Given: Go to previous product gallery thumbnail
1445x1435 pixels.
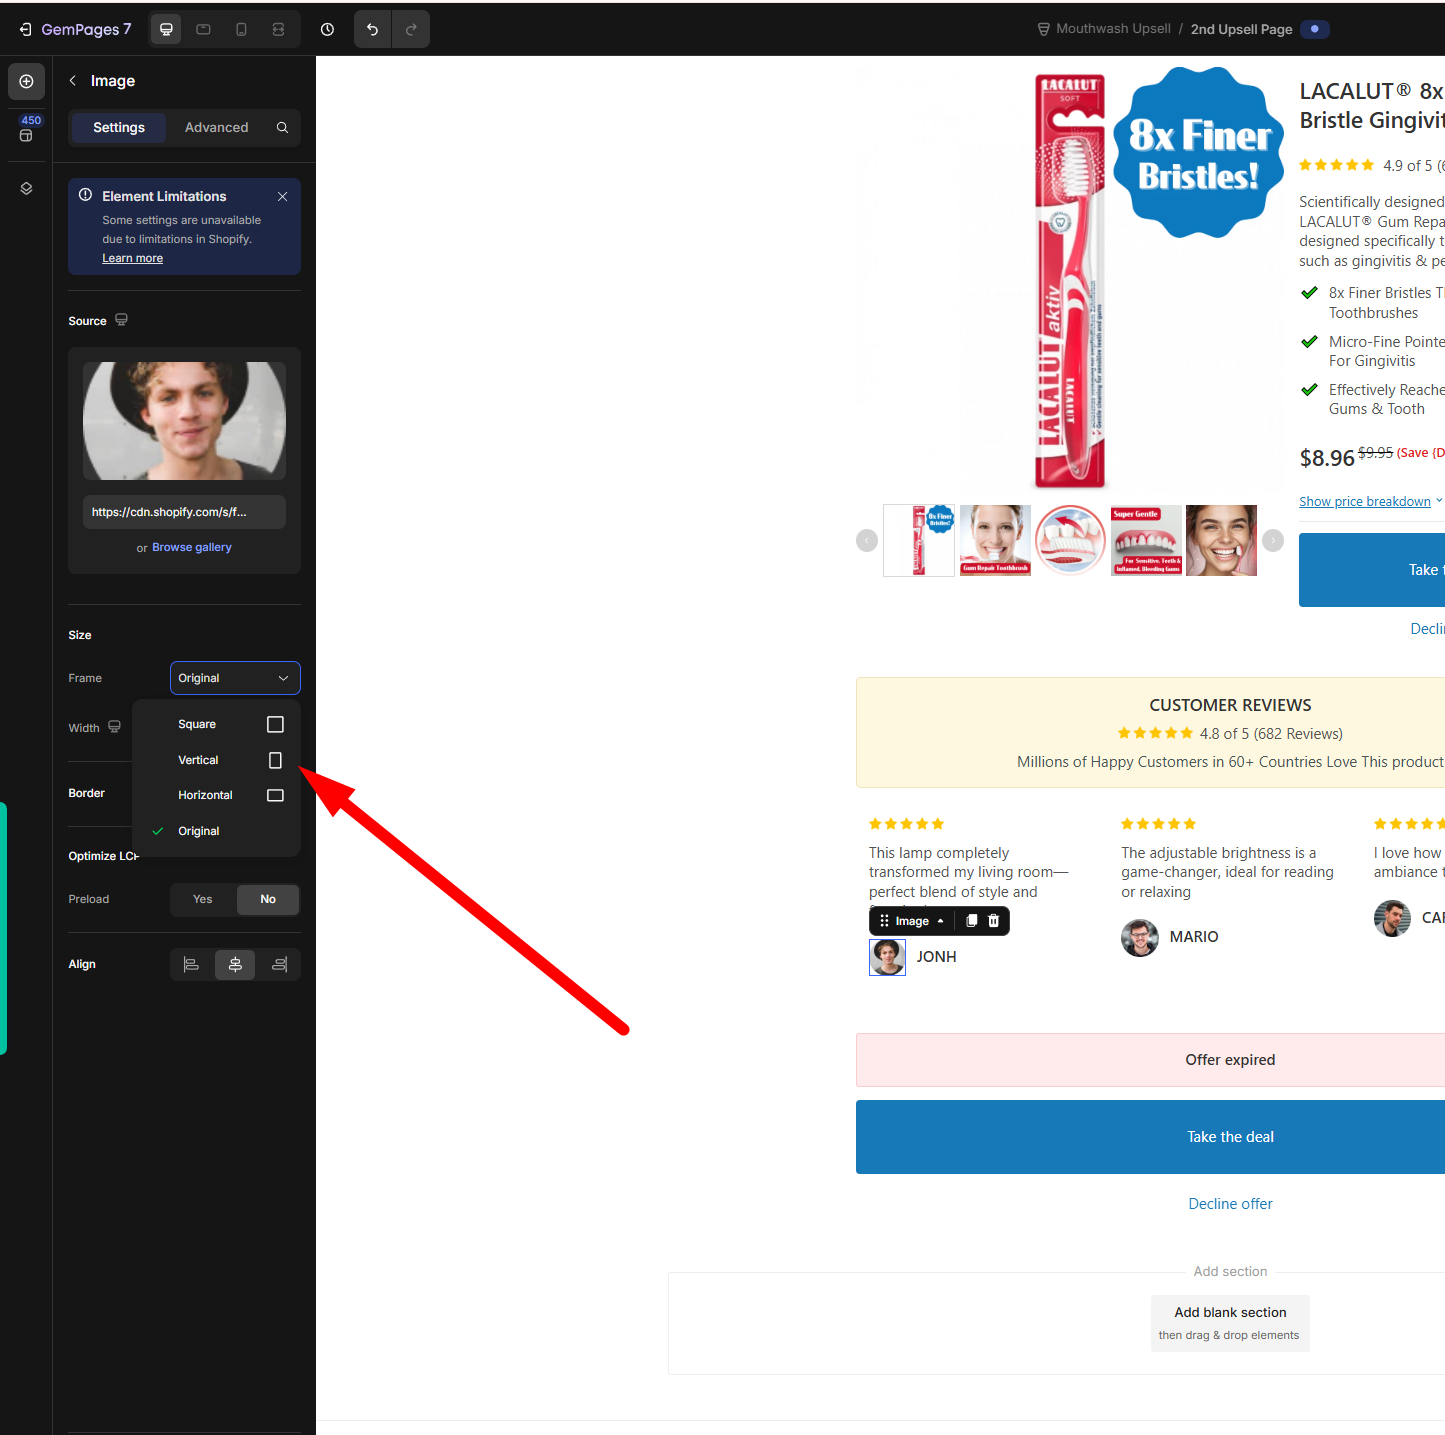Looking at the screenshot, I should click(867, 540).
